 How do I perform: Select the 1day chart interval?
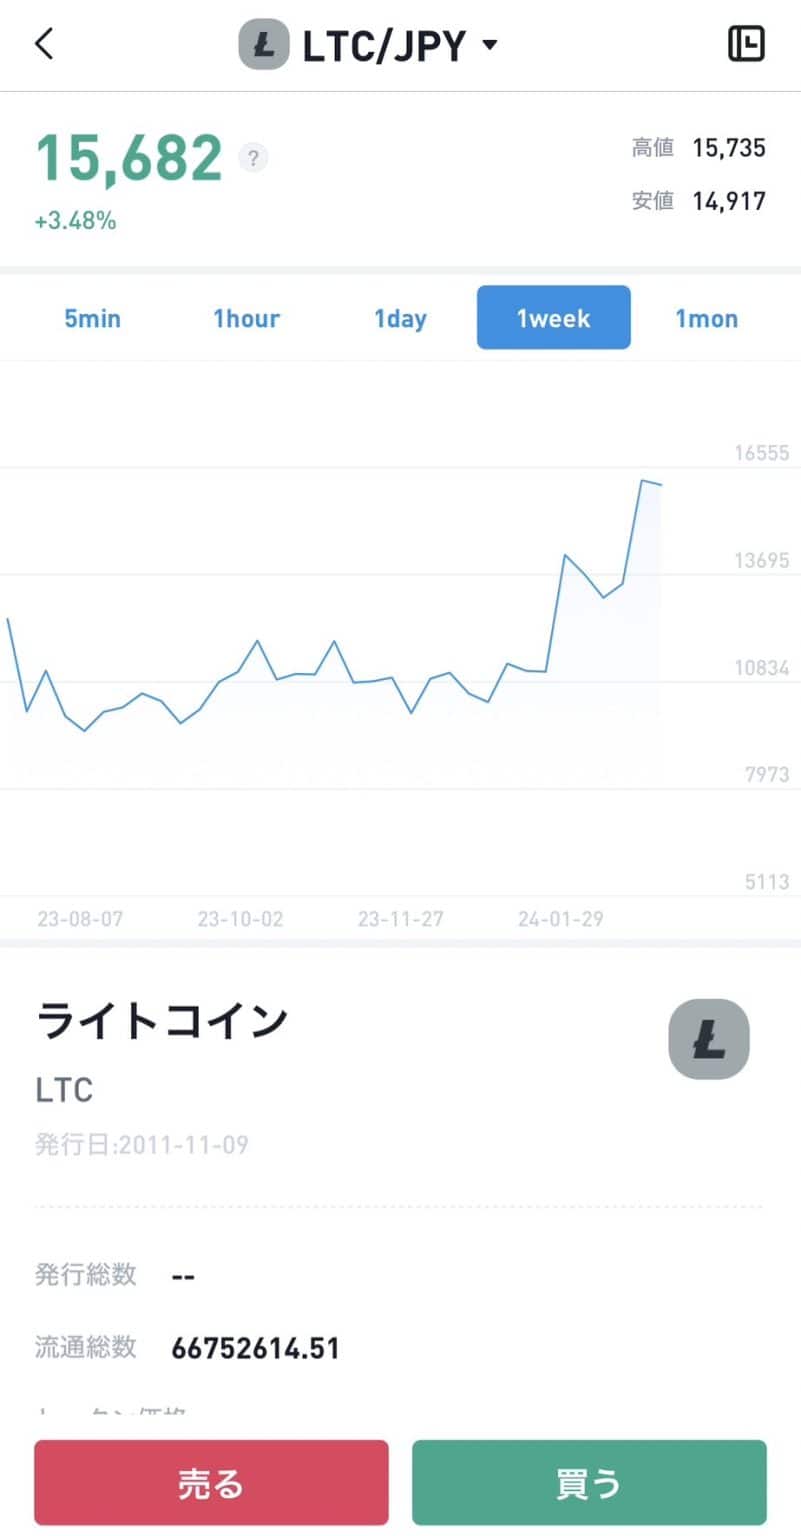click(400, 318)
